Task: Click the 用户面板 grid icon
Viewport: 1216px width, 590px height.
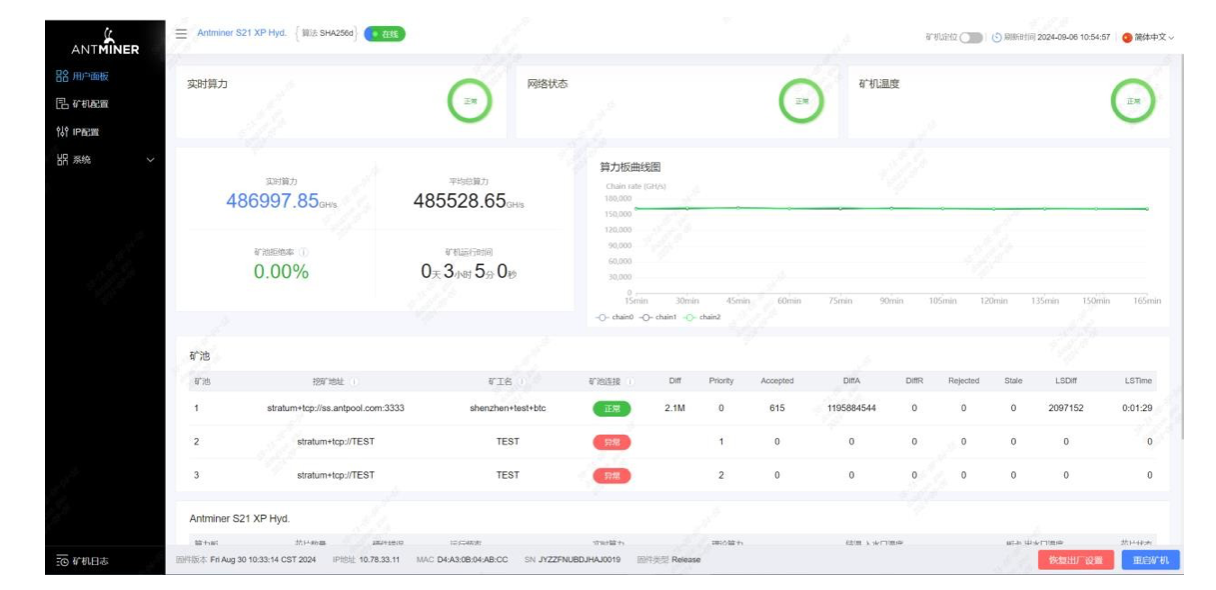Action: (61, 76)
